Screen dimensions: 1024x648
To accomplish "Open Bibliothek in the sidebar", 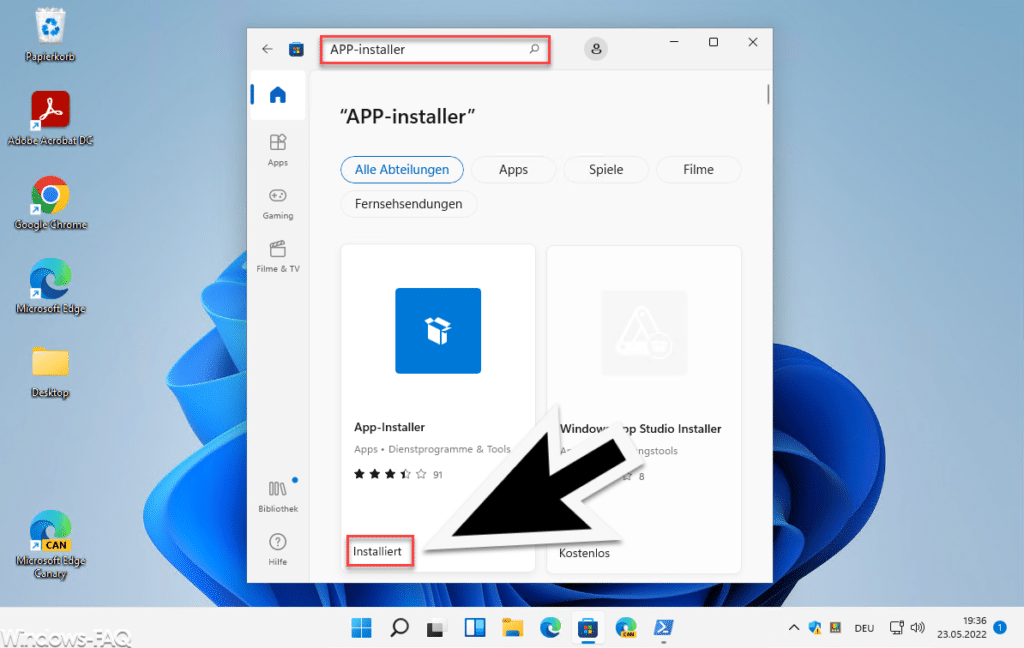I will point(278,496).
